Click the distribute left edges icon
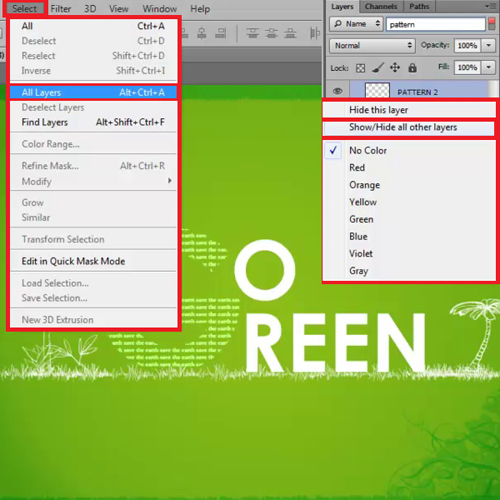Viewport: 500px width, 500px height. pyautogui.click(x=315, y=33)
